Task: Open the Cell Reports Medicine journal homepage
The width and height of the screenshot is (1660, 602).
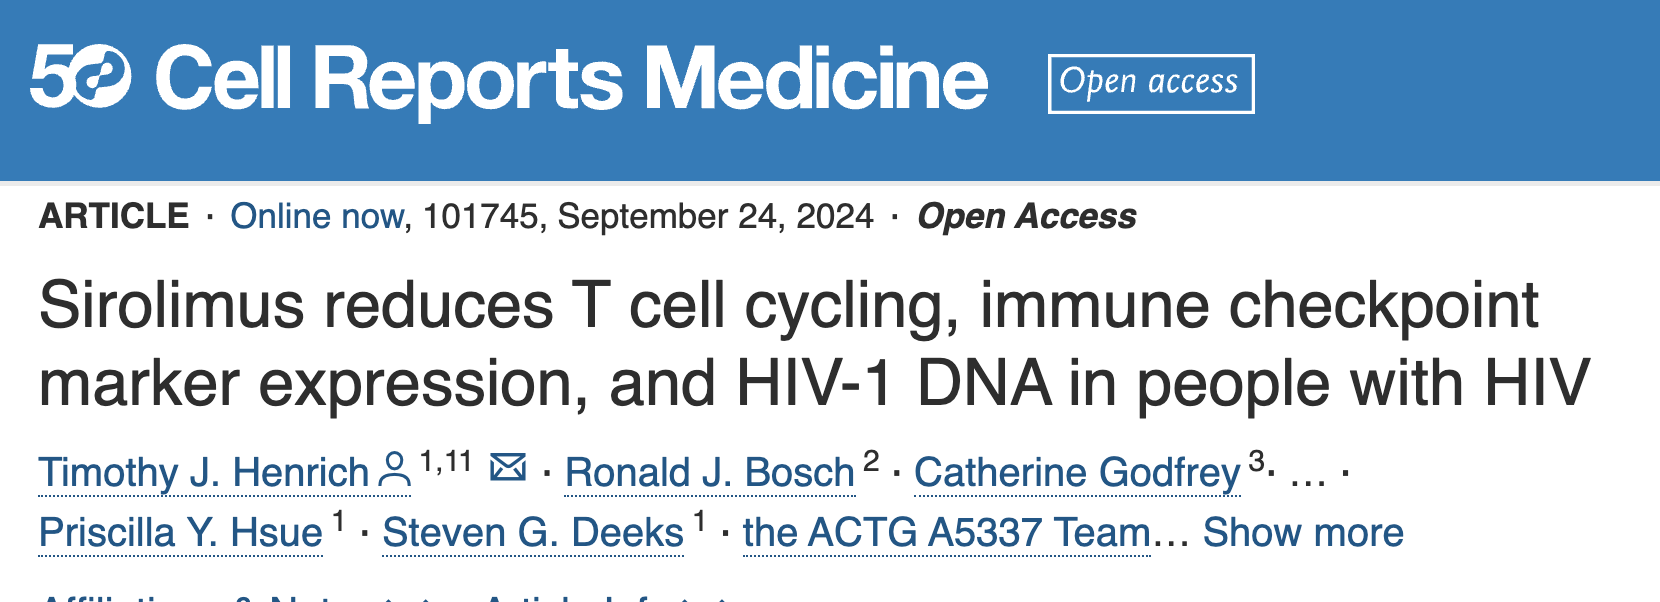Action: [x=571, y=80]
